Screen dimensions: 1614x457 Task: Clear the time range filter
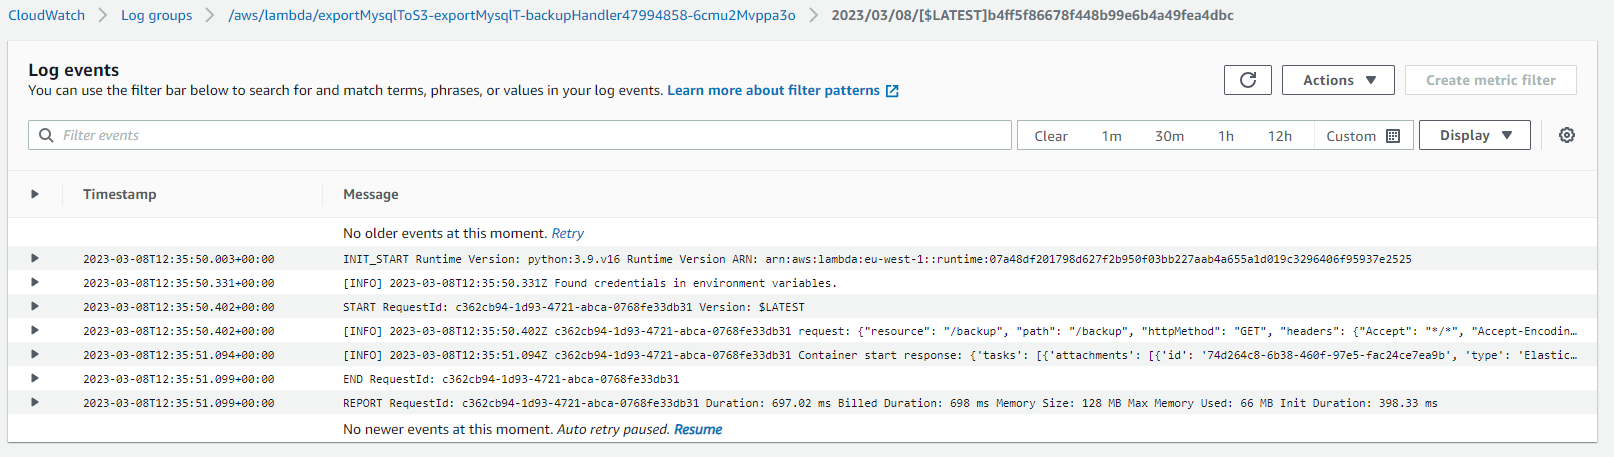[1050, 136]
